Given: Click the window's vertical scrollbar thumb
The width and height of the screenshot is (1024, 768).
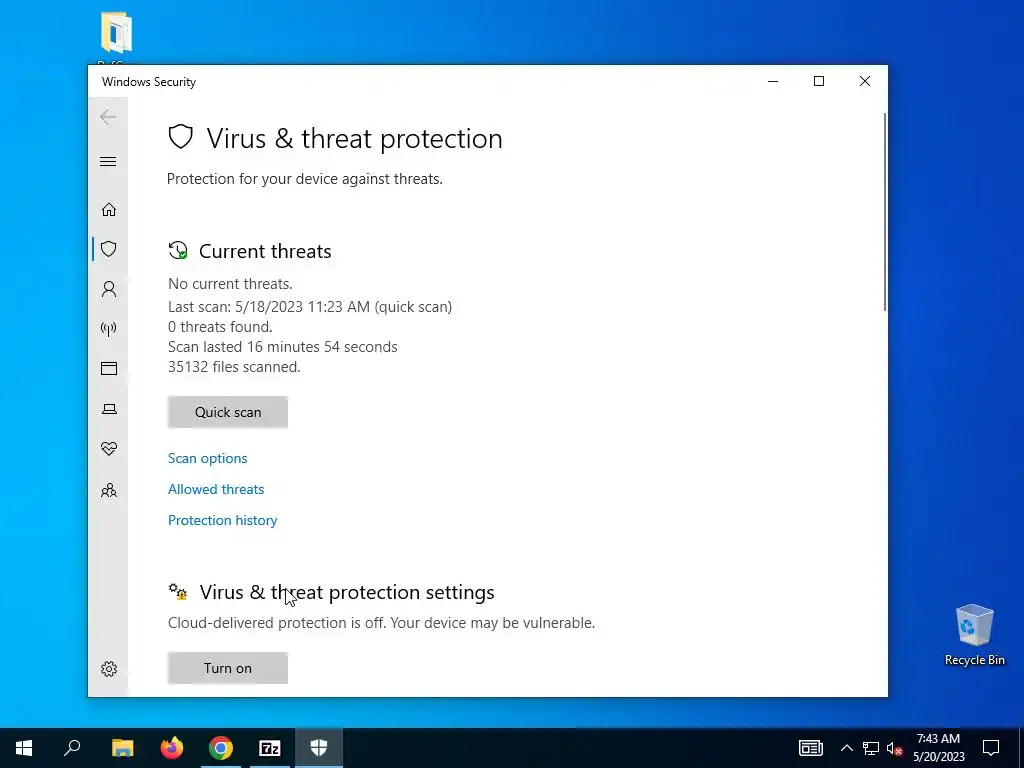Looking at the screenshot, I should point(885,212).
